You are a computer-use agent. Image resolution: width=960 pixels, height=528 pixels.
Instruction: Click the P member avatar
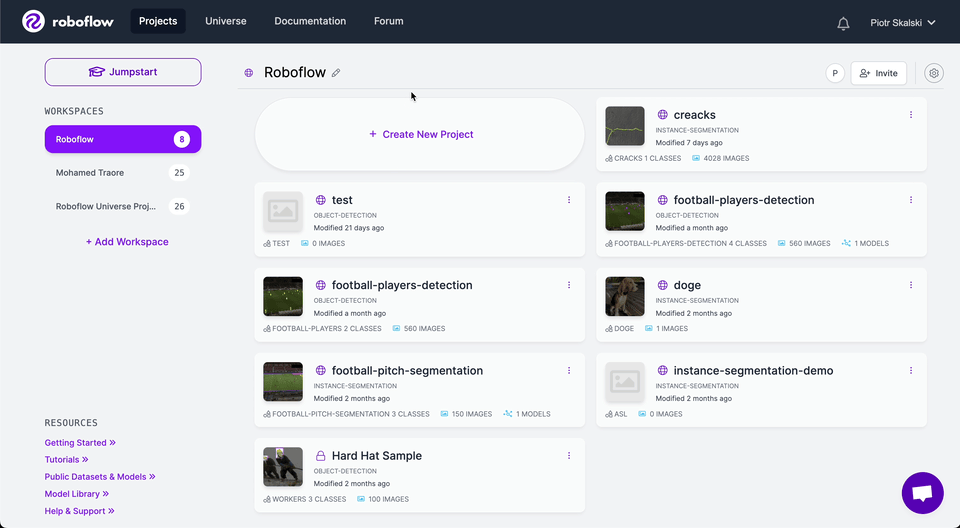[x=835, y=74]
